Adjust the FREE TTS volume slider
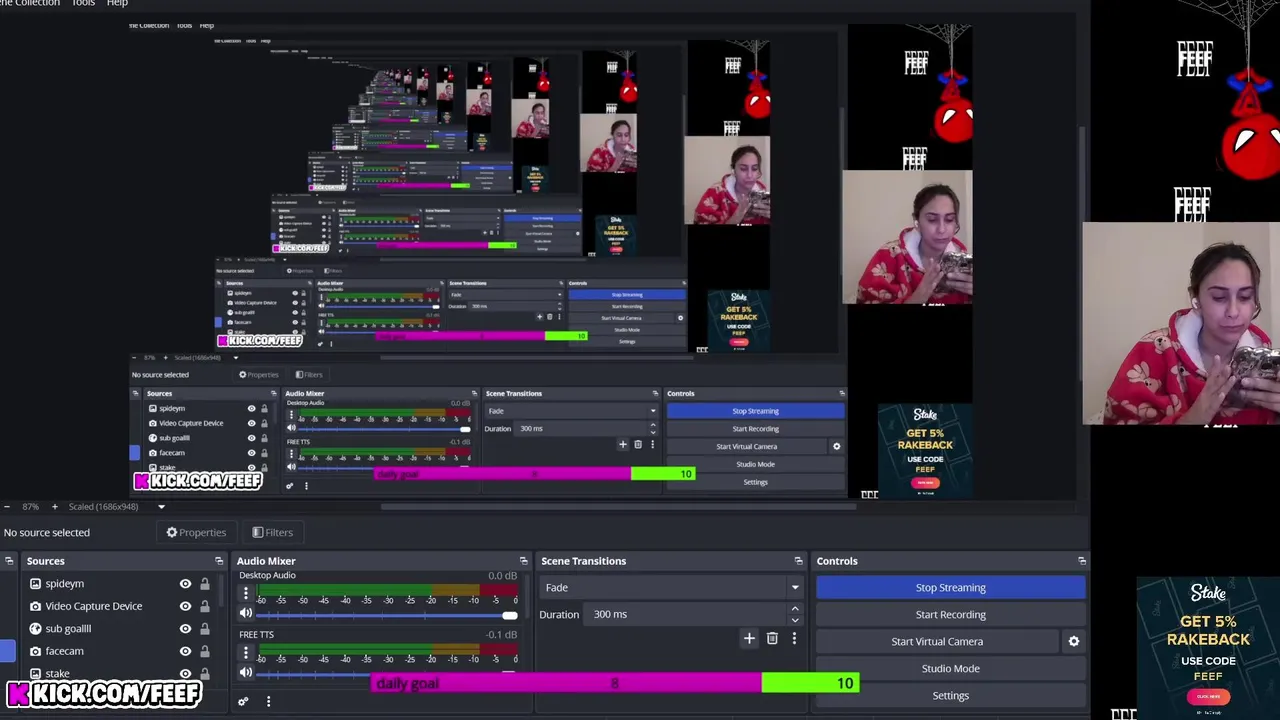The height and width of the screenshot is (720, 1280). point(388,673)
